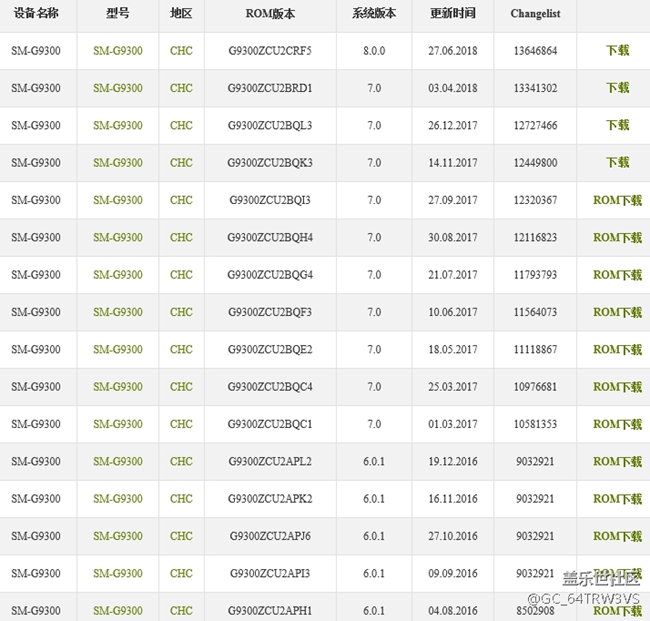Viewport: 650px width, 621px height.
Task: Click the ROM版本 column header
Action: click(270, 14)
